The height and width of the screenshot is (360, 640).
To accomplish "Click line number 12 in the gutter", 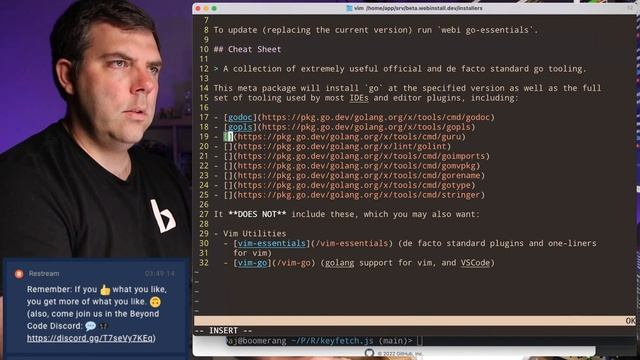I will pyautogui.click(x=204, y=69).
